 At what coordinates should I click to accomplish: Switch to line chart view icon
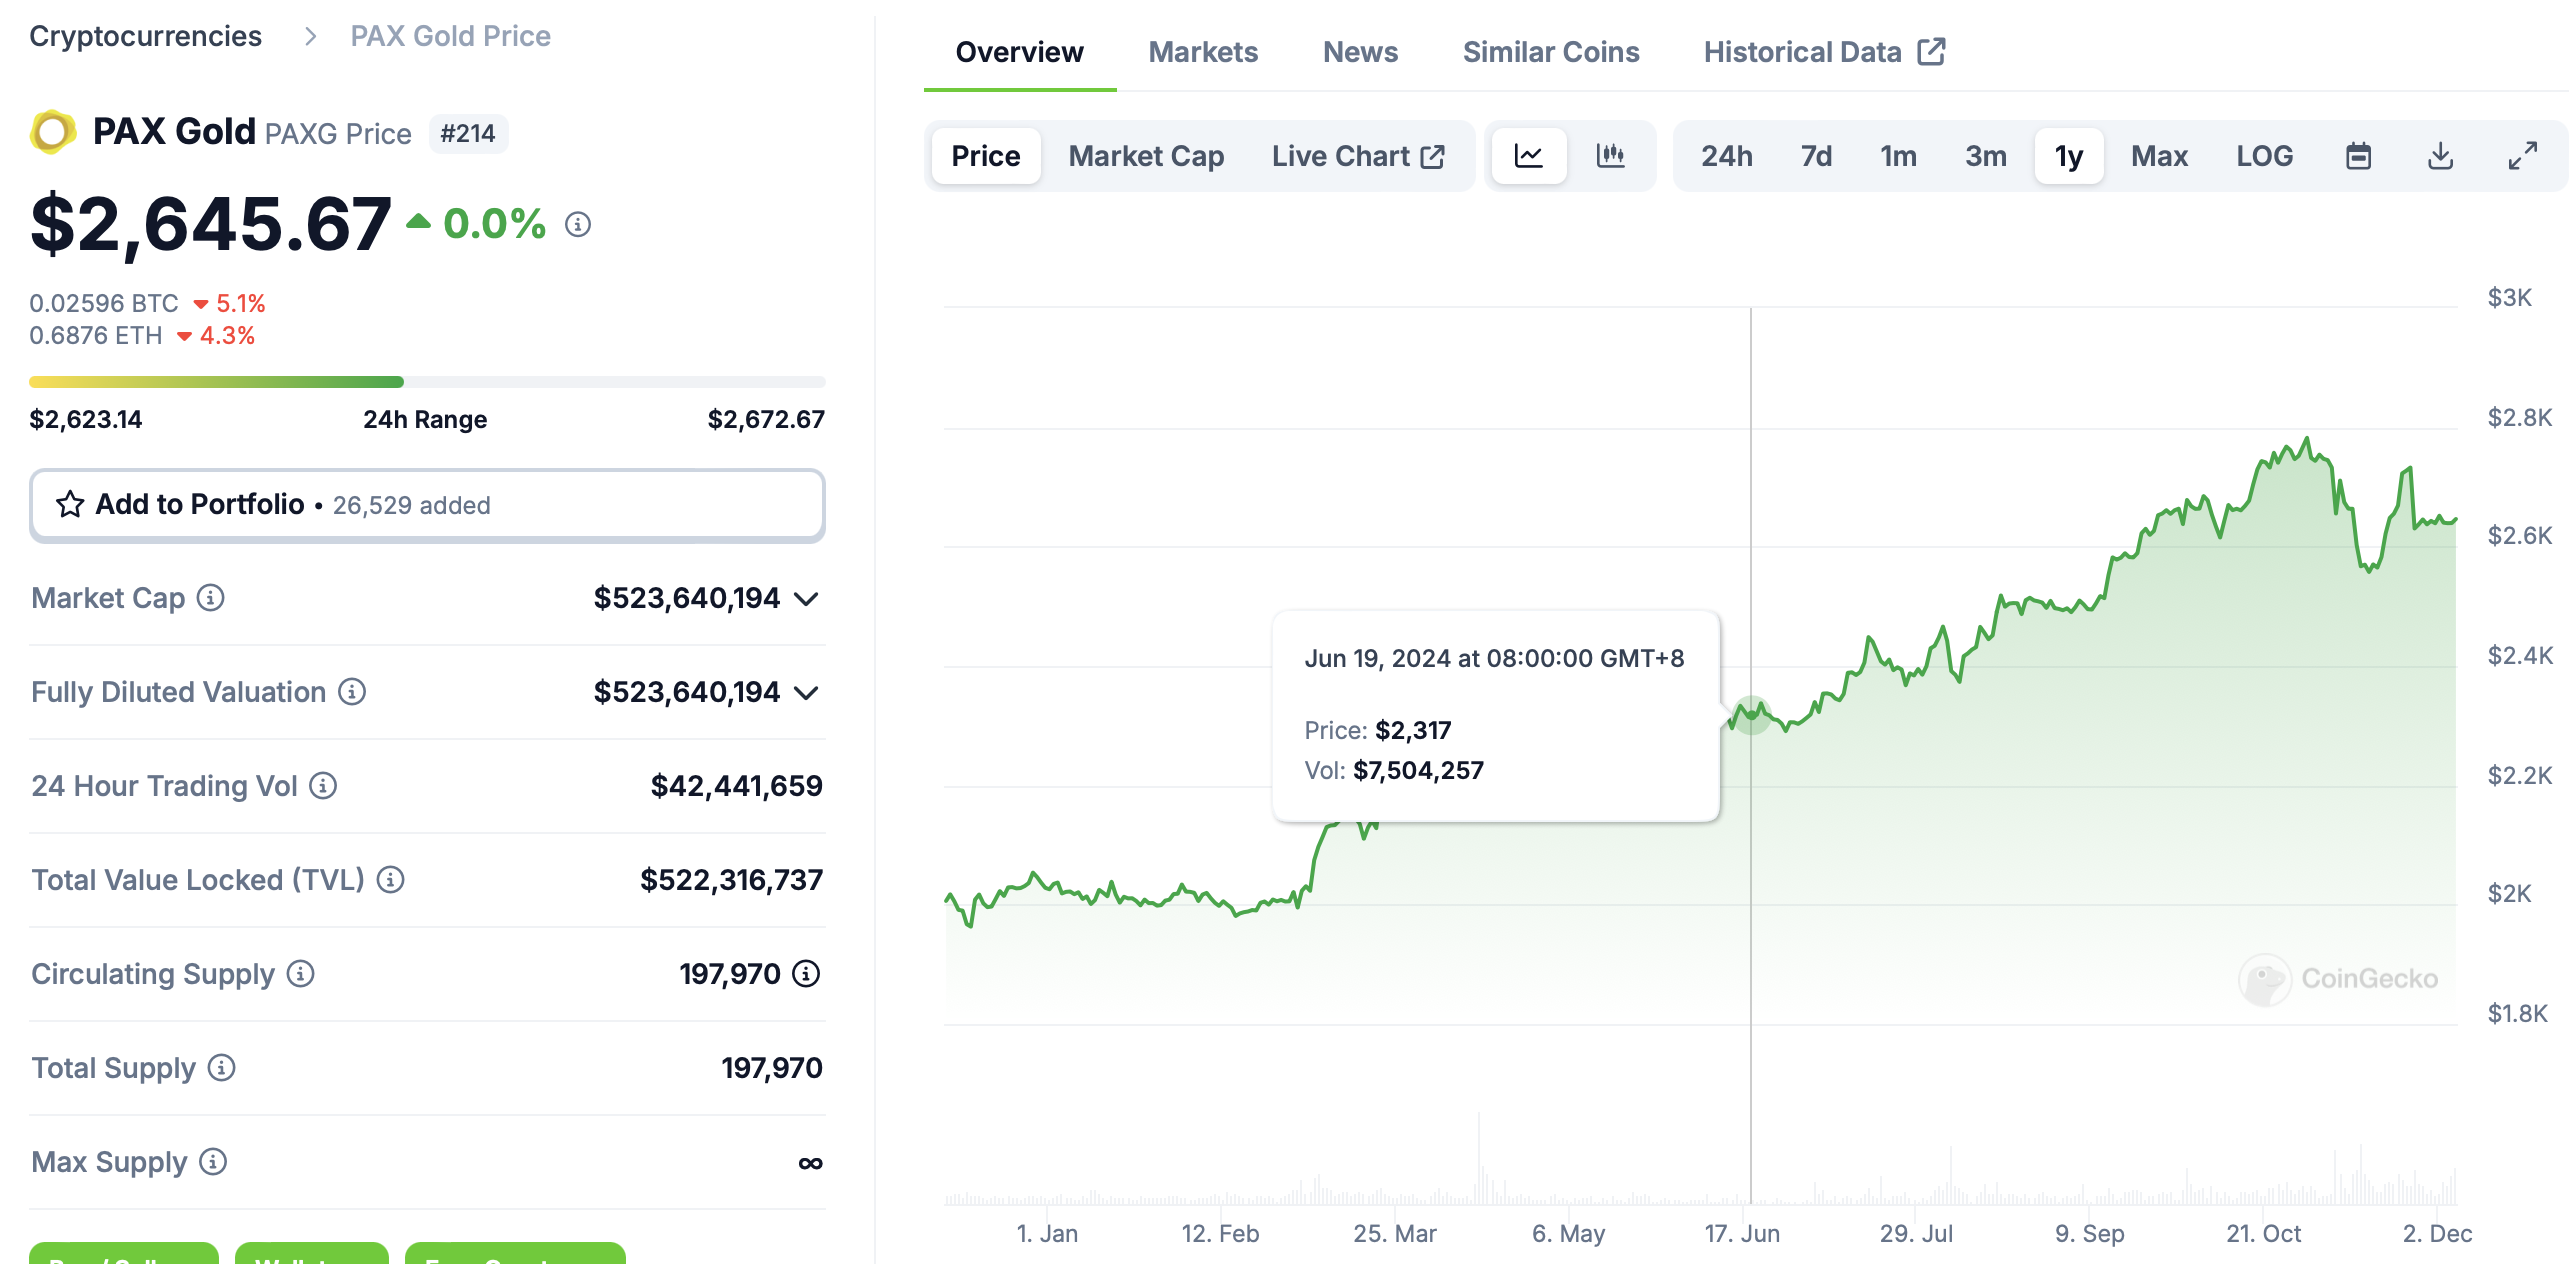click(x=1528, y=156)
